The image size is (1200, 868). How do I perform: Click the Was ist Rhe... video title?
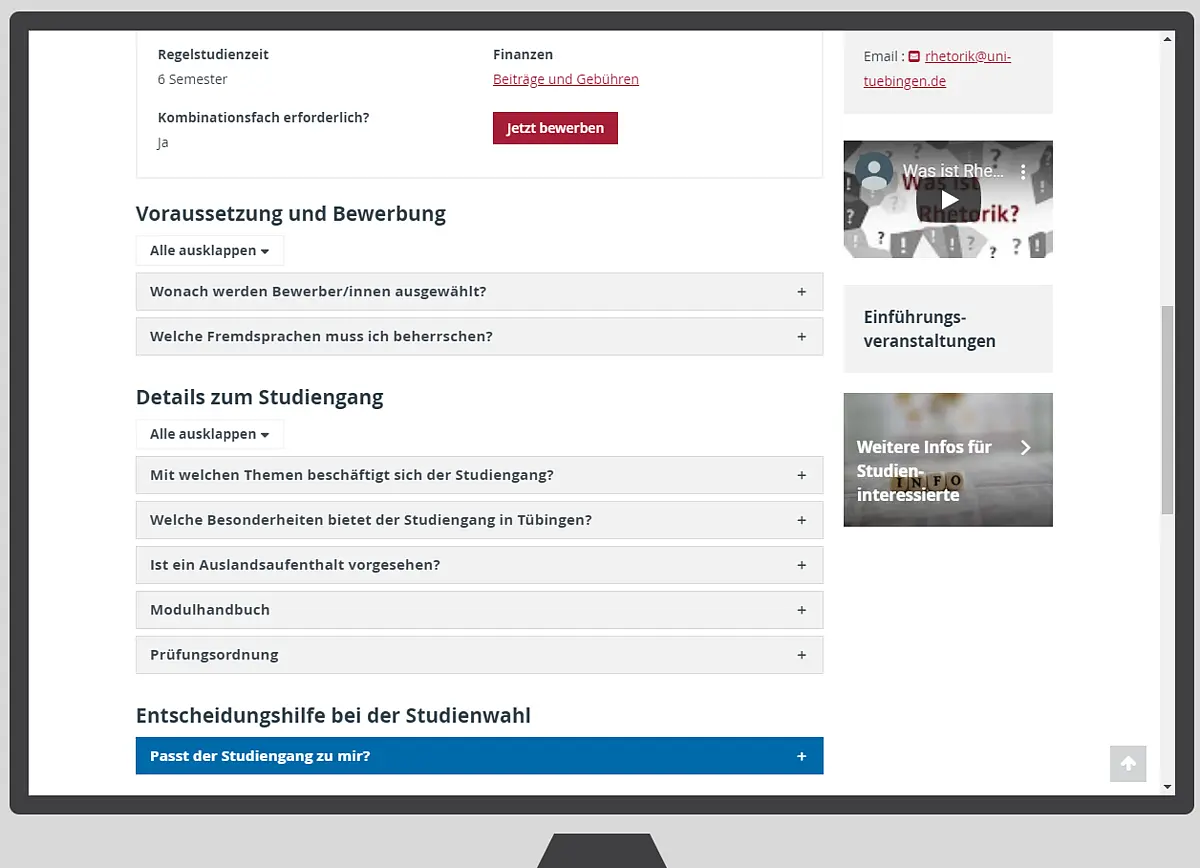click(x=953, y=171)
